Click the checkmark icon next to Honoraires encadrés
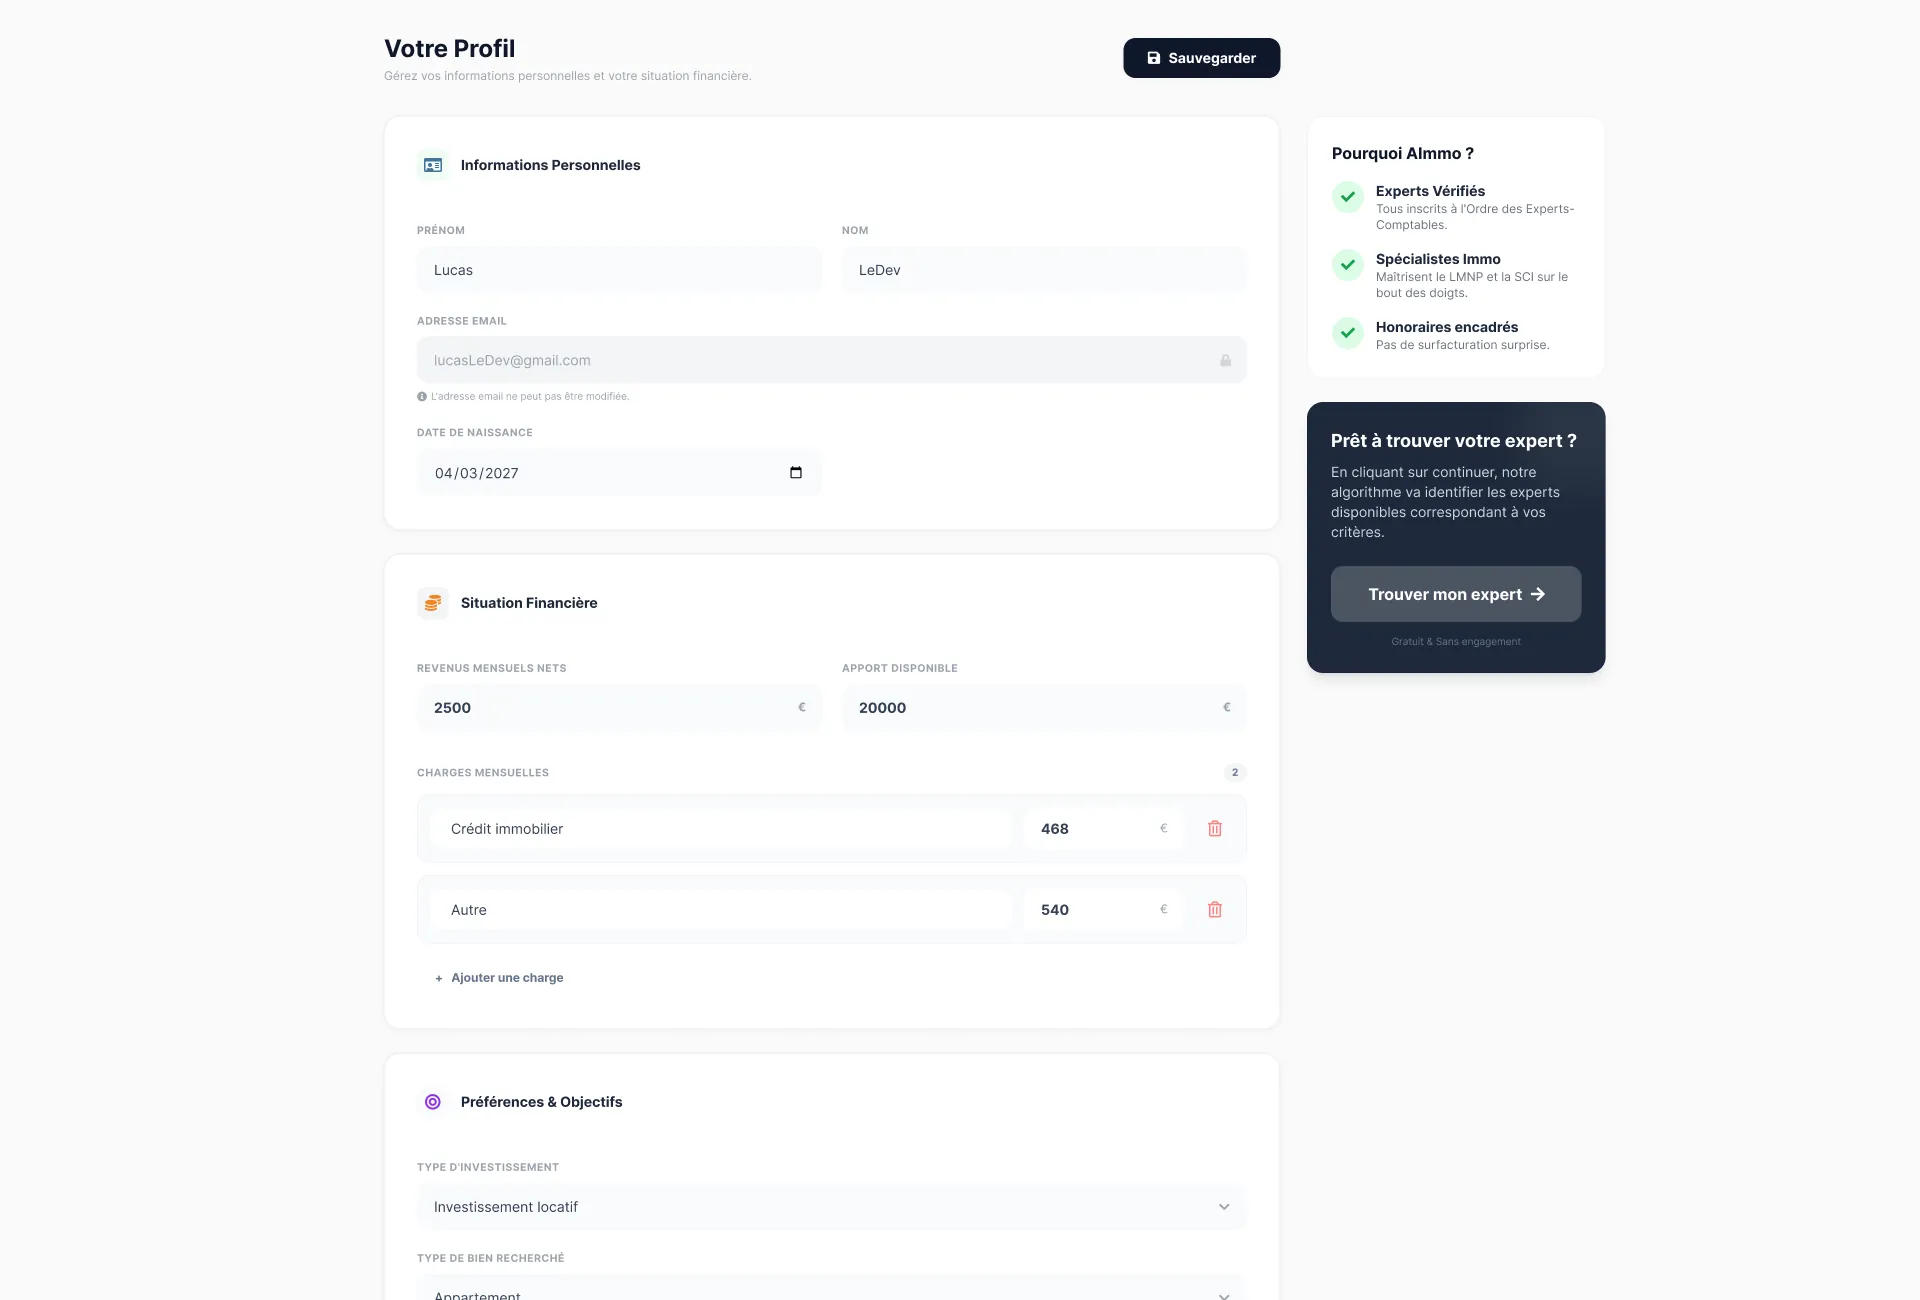Screen dimensions: 1920x1300 point(1348,333)
